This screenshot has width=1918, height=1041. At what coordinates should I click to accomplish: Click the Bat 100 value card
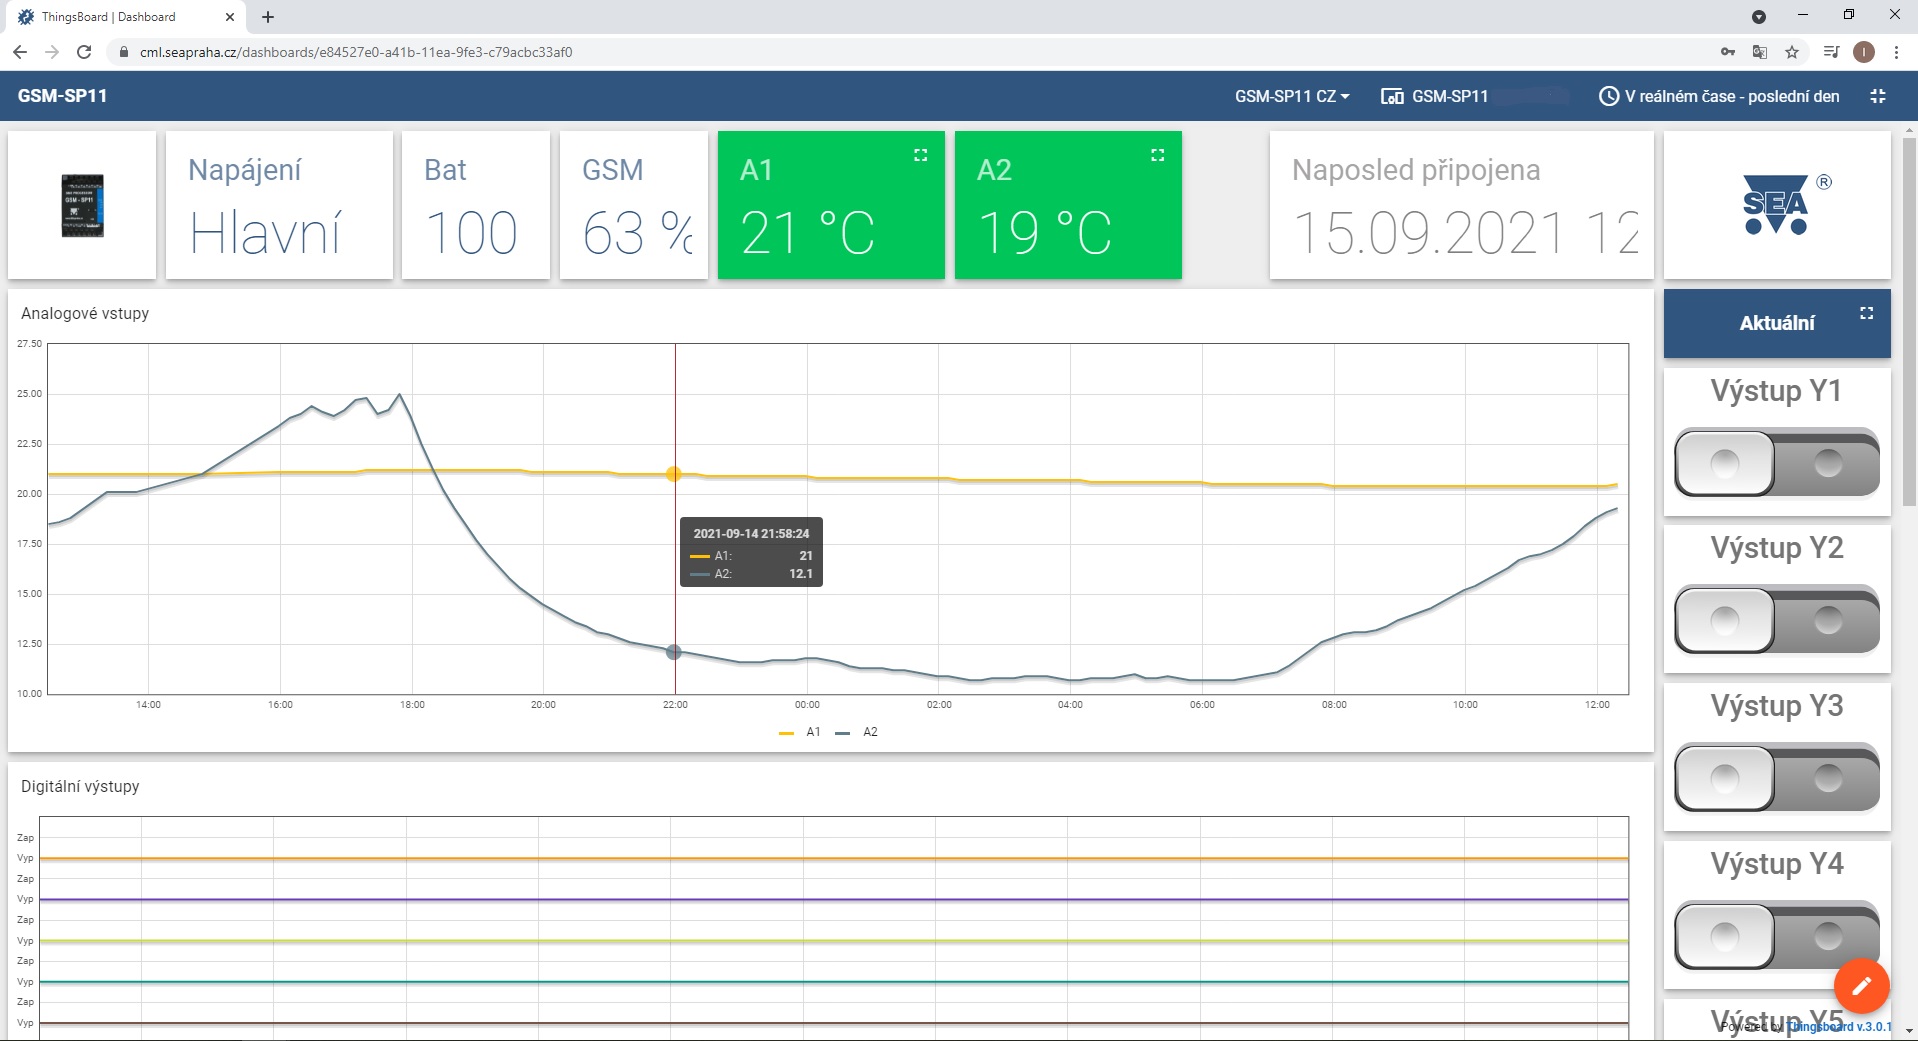pyautogui.click(x=476, y=205)
